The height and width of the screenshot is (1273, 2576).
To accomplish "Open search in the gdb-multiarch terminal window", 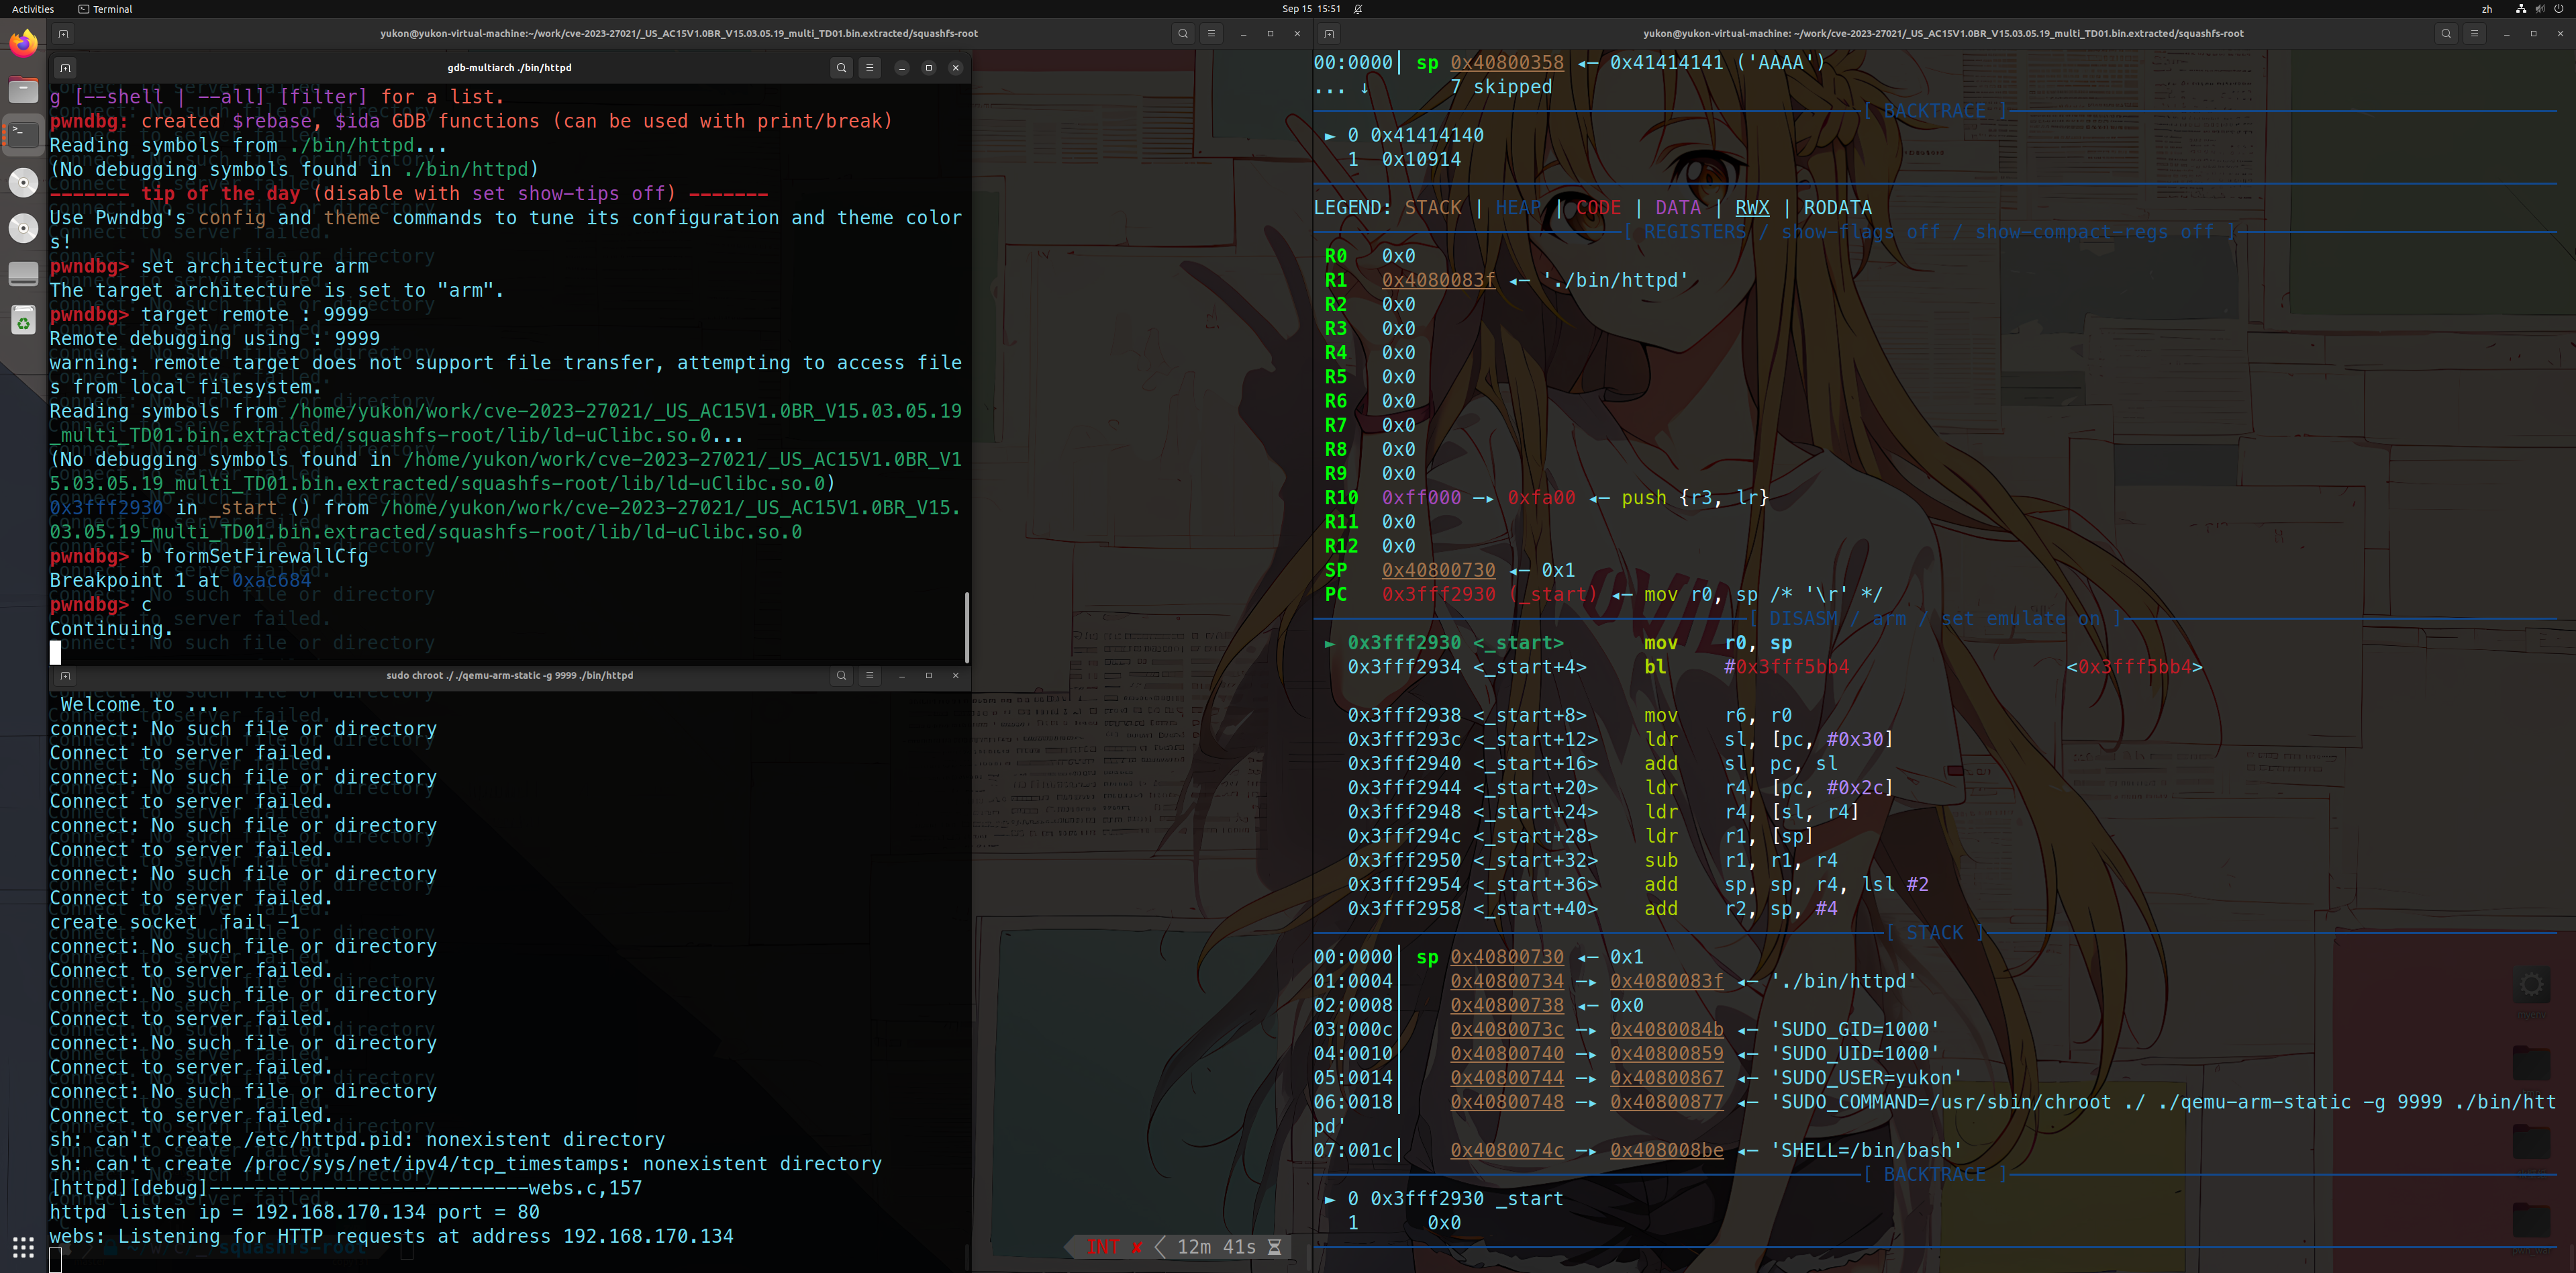I will click(x=841, y=68).
